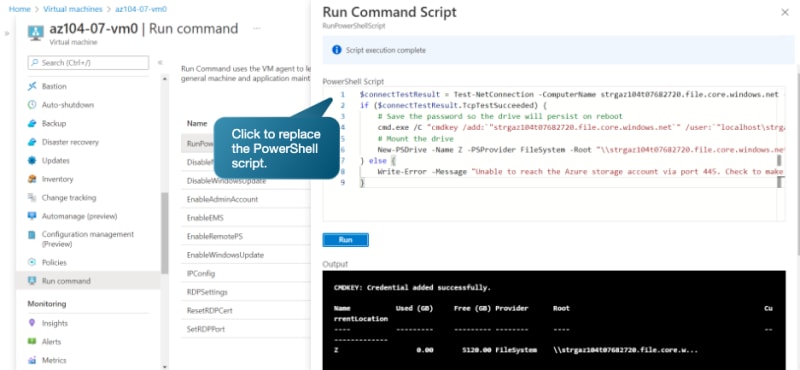Open Configuration management (Preview) item
The width and height of the screenshot is (800, 370).
pyautogui.click(x=88, y=239)
